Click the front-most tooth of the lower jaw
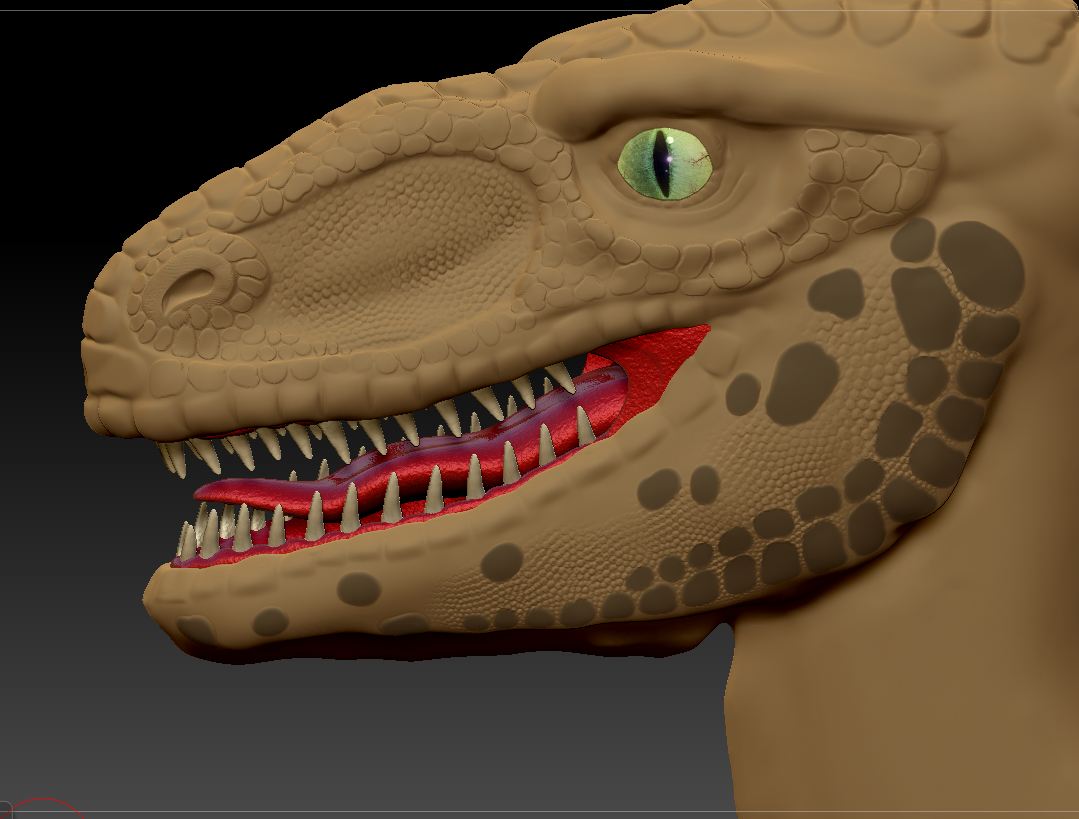This screenshot has height=819, width=1079. (186, 541)
